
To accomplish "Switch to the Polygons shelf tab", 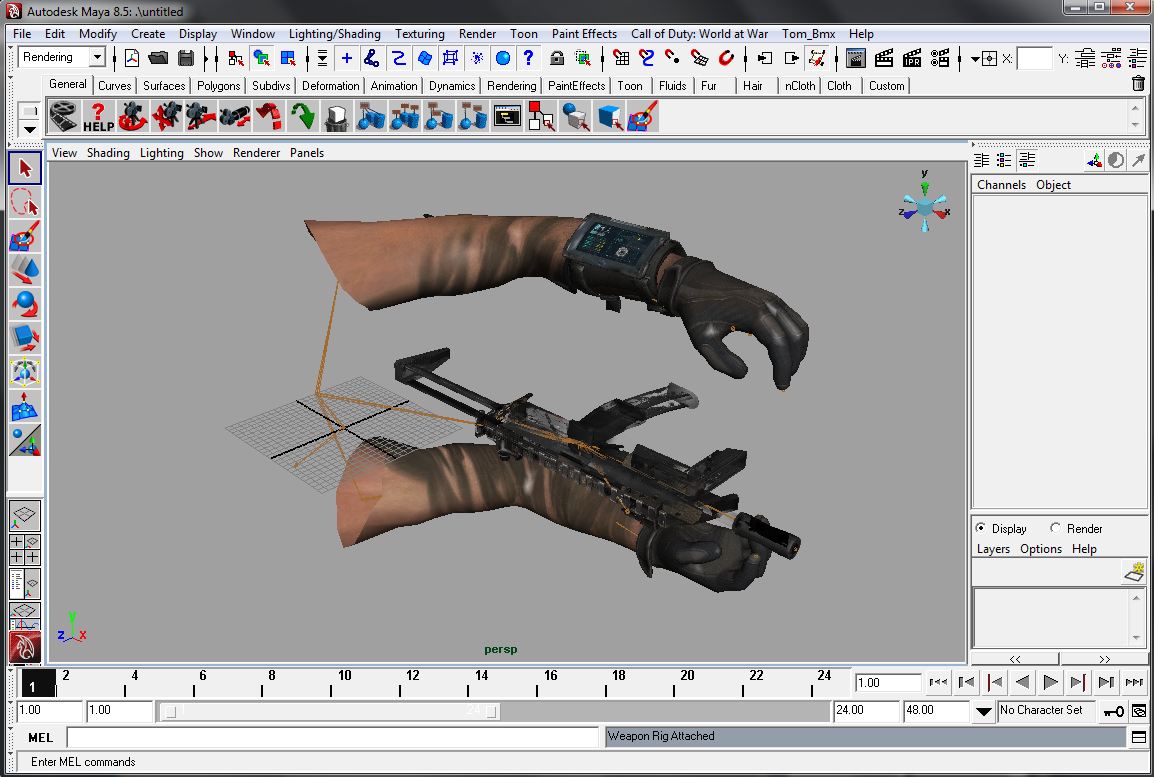I will point(218,86).
